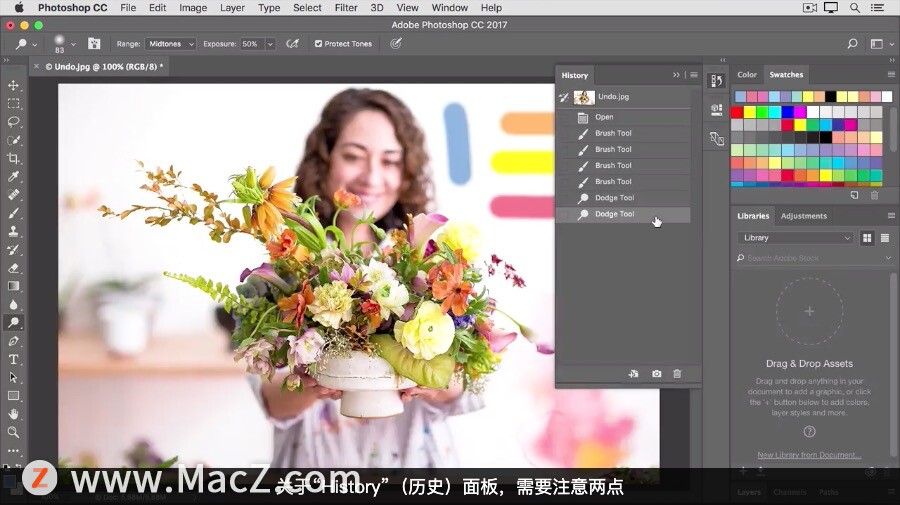This screenshot has width=900, height=505.
Task: Open the Window menu
Action: [x=449, y=7]
